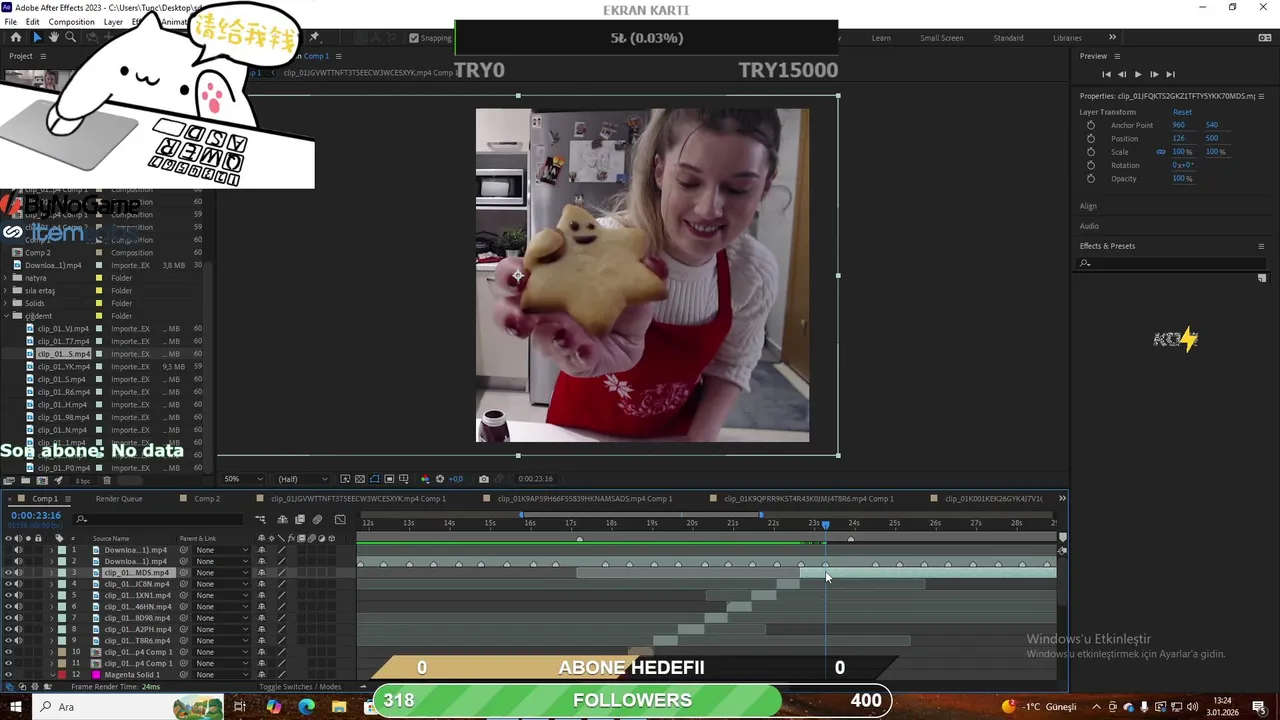Select the Hand tool
This screenshot has width=1280, height=720.
(x=53, y=37)
